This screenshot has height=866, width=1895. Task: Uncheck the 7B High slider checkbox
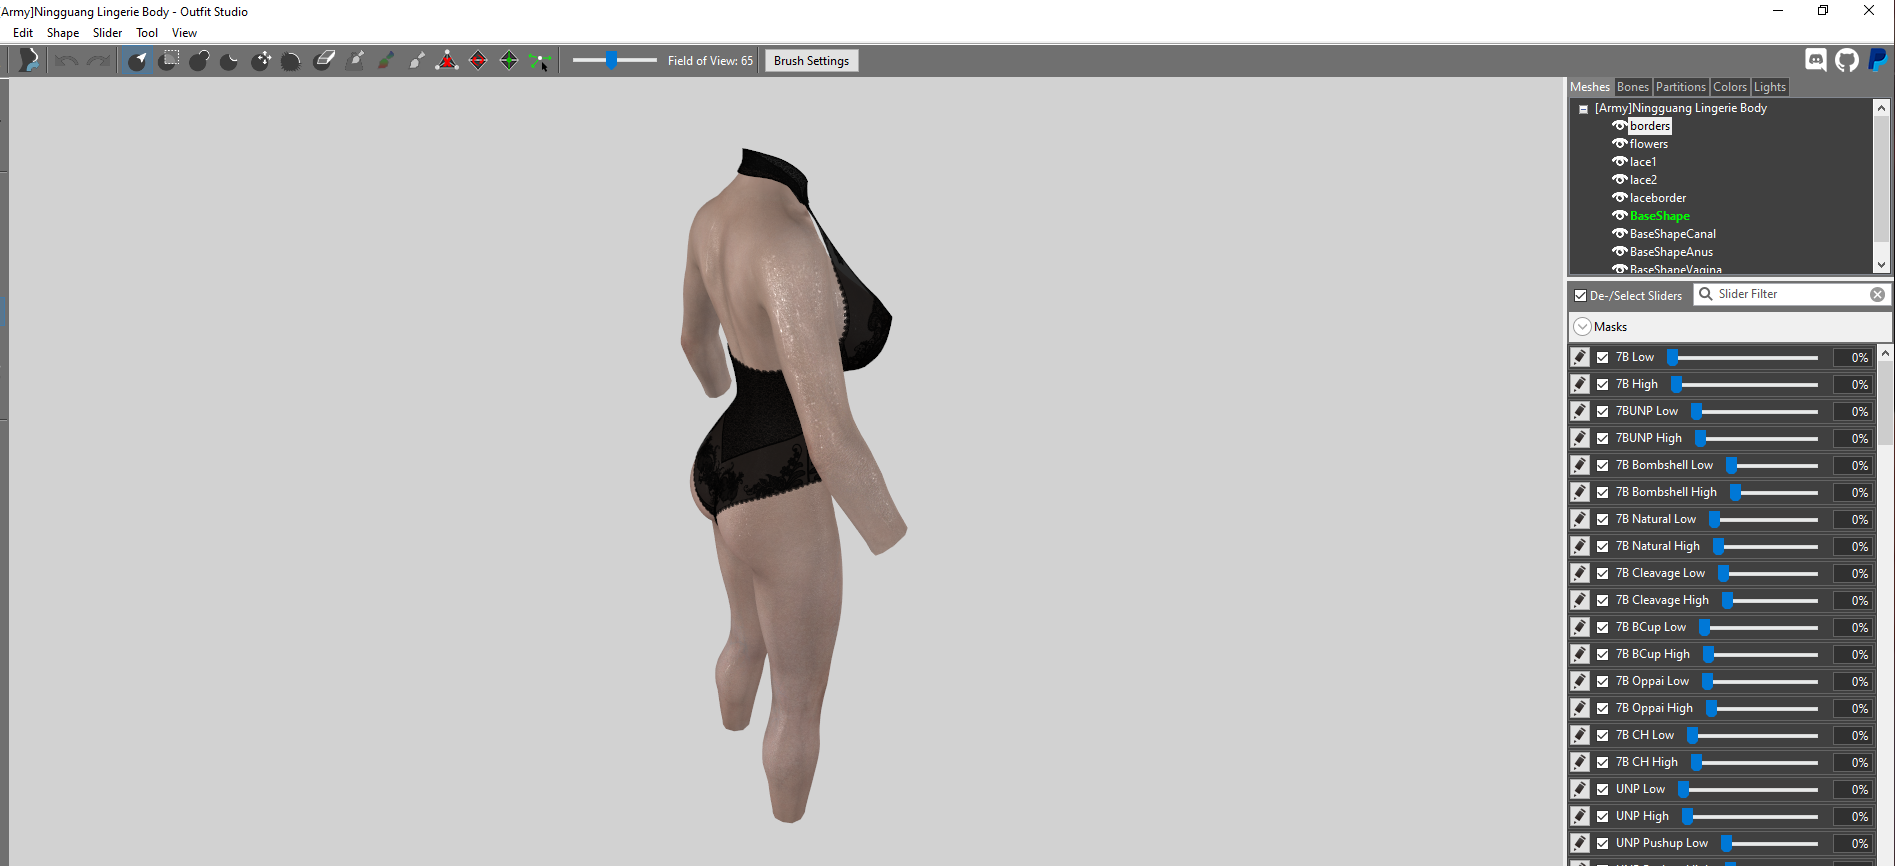(x=1603, y=384)
